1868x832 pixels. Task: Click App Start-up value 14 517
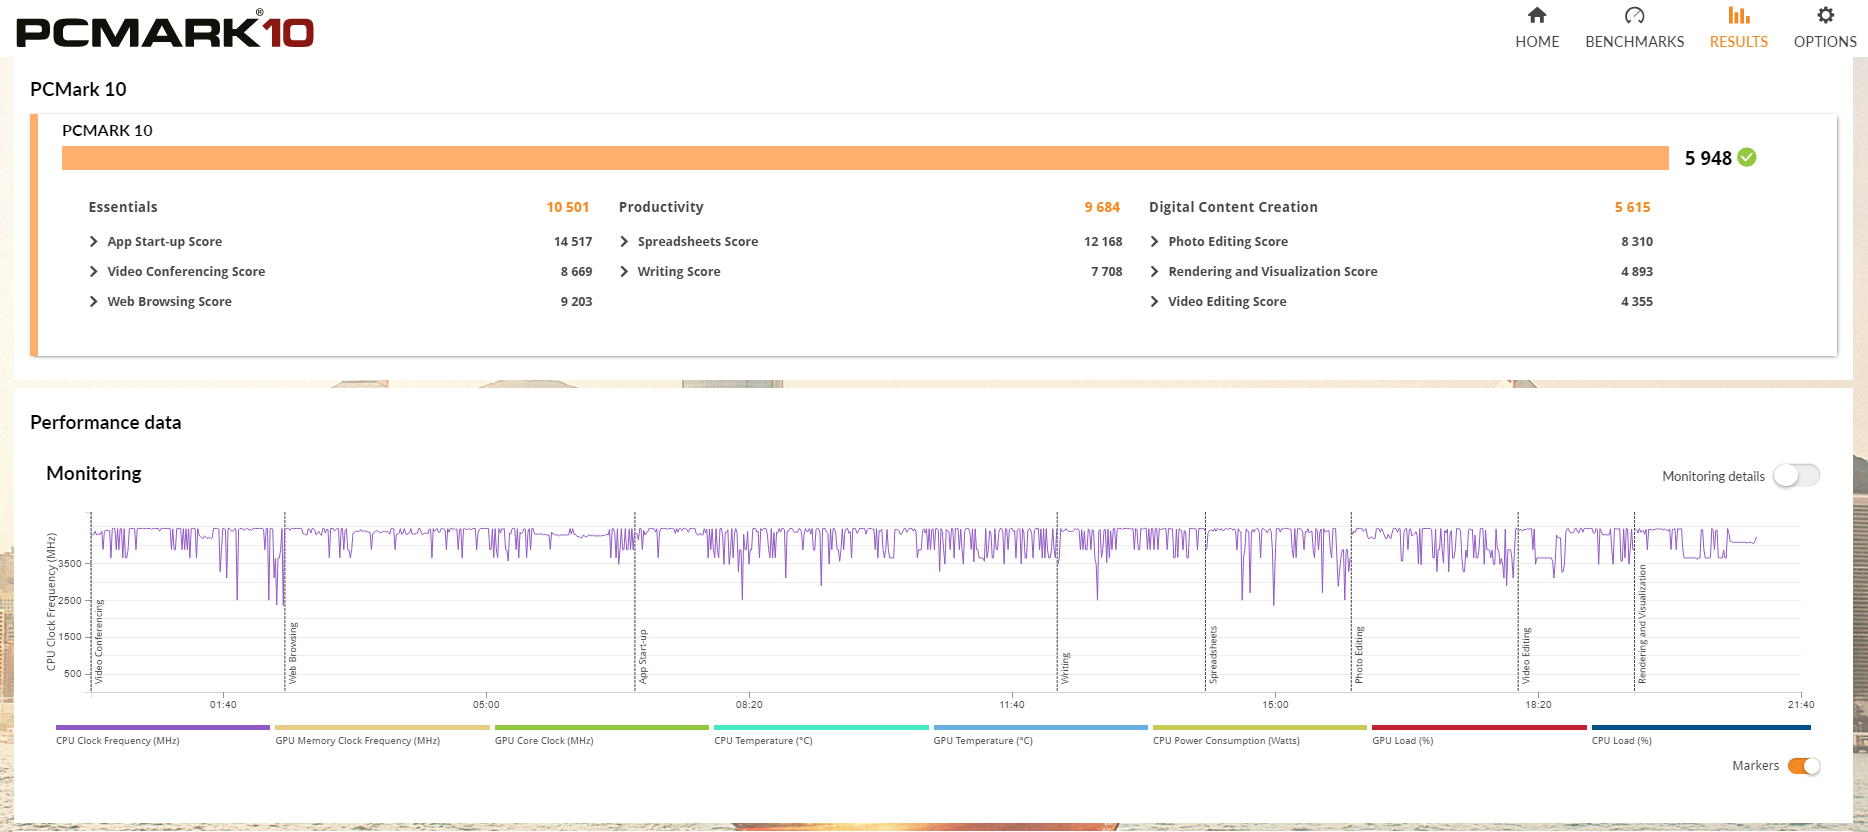(x=573, y=242)
